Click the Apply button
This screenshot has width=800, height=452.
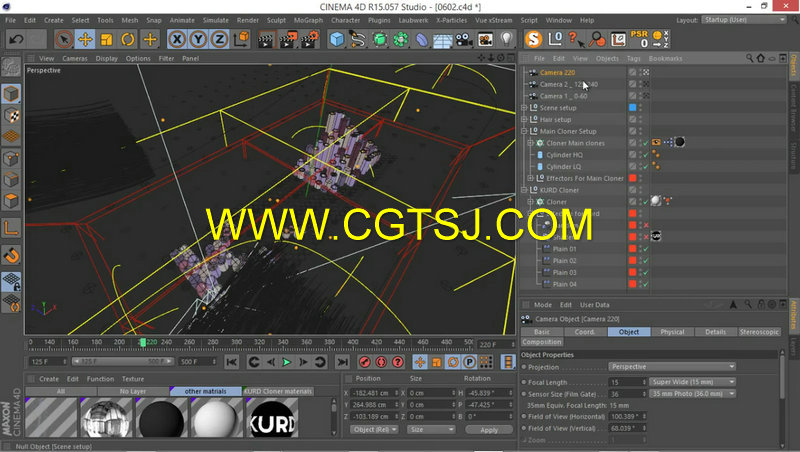coord(488,430)
